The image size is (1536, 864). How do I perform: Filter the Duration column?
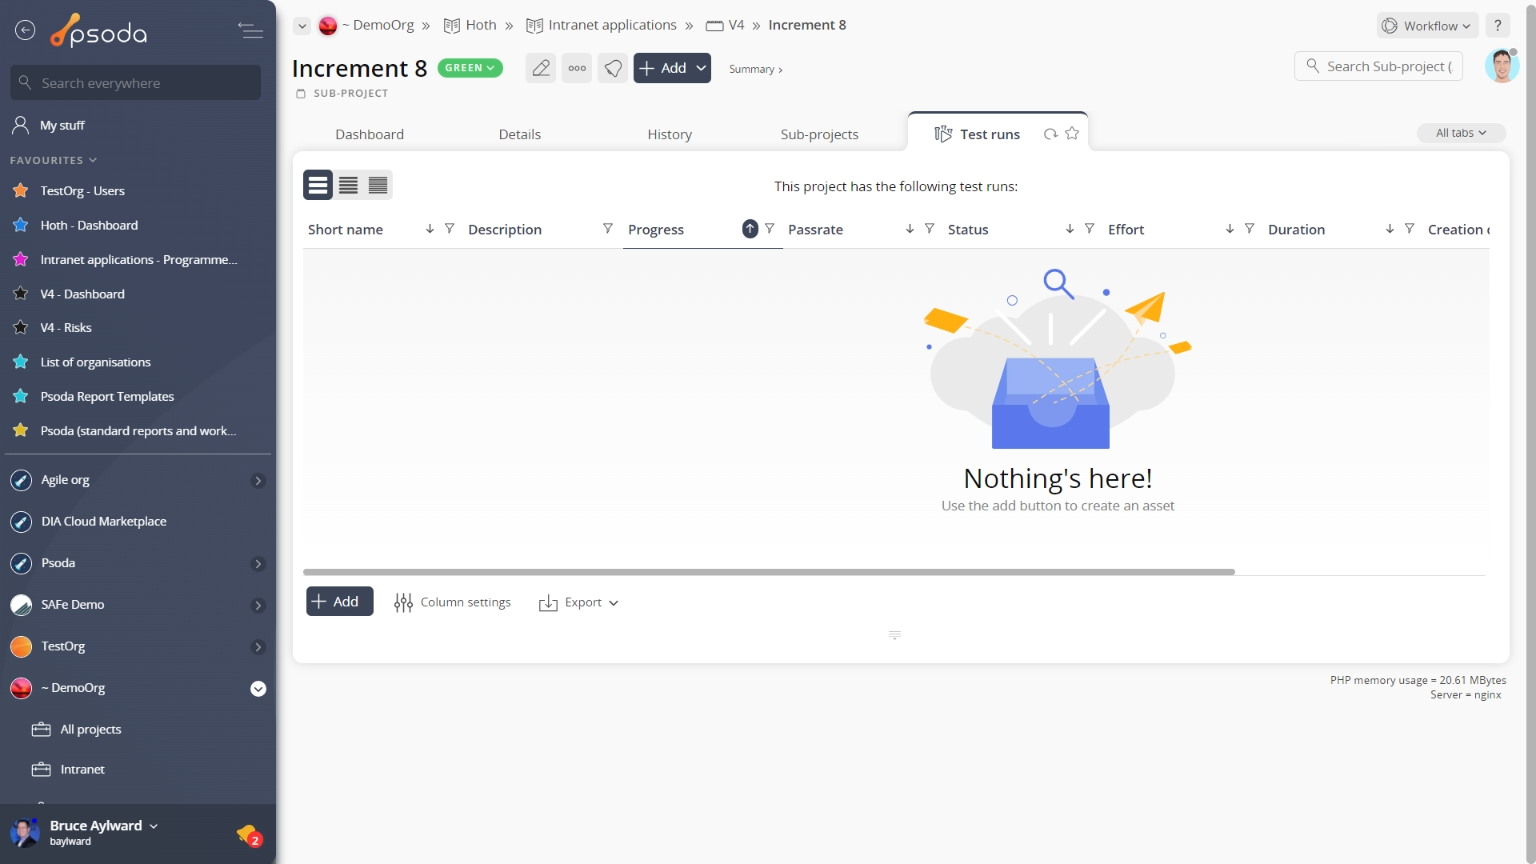1410,229
